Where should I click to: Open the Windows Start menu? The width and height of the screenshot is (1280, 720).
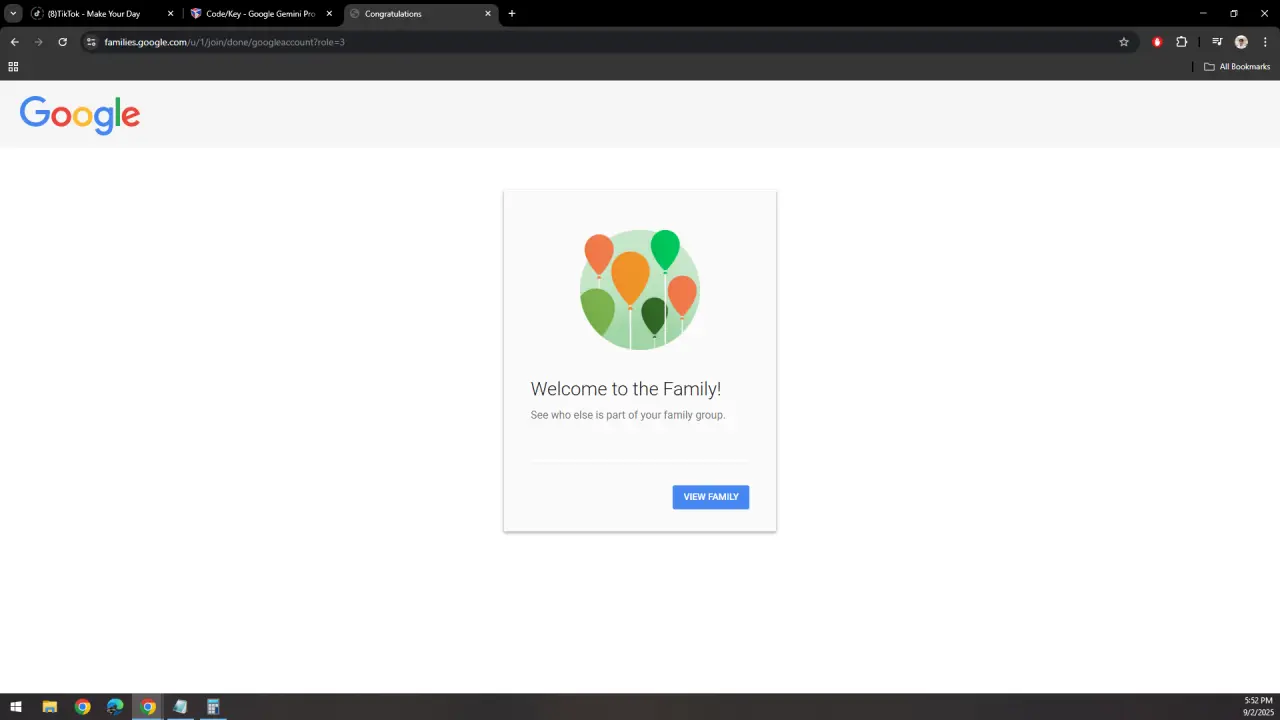click(16, 707)
